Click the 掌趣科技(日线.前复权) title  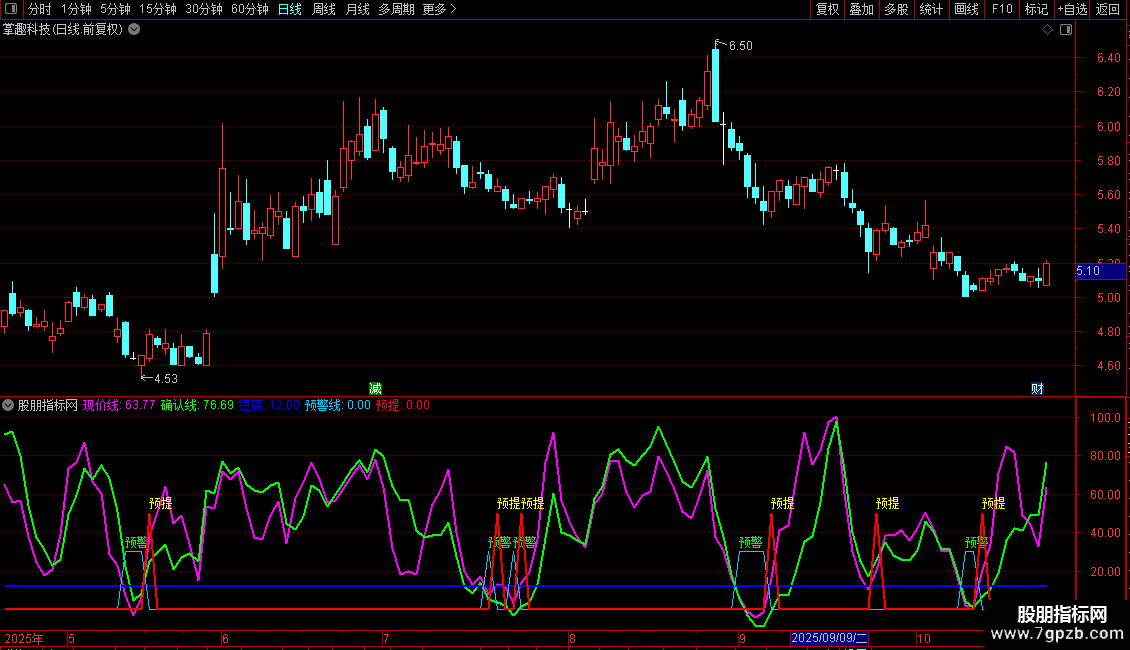point(63,30)
